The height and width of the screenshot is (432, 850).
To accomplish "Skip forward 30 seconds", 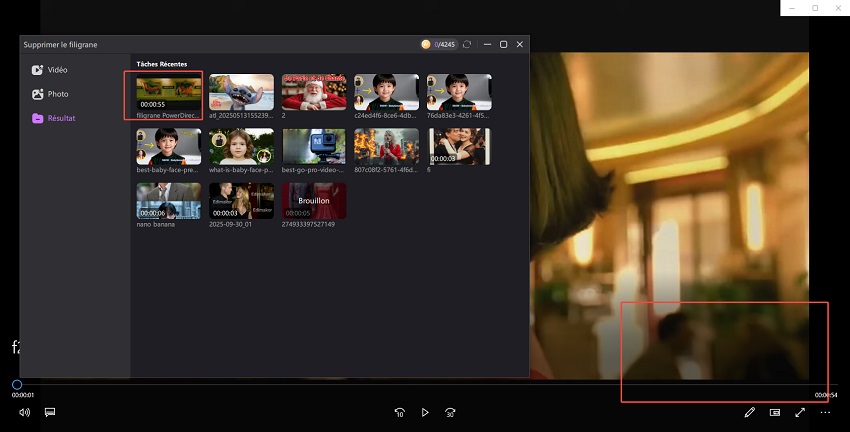I will [x=450, y=412].
